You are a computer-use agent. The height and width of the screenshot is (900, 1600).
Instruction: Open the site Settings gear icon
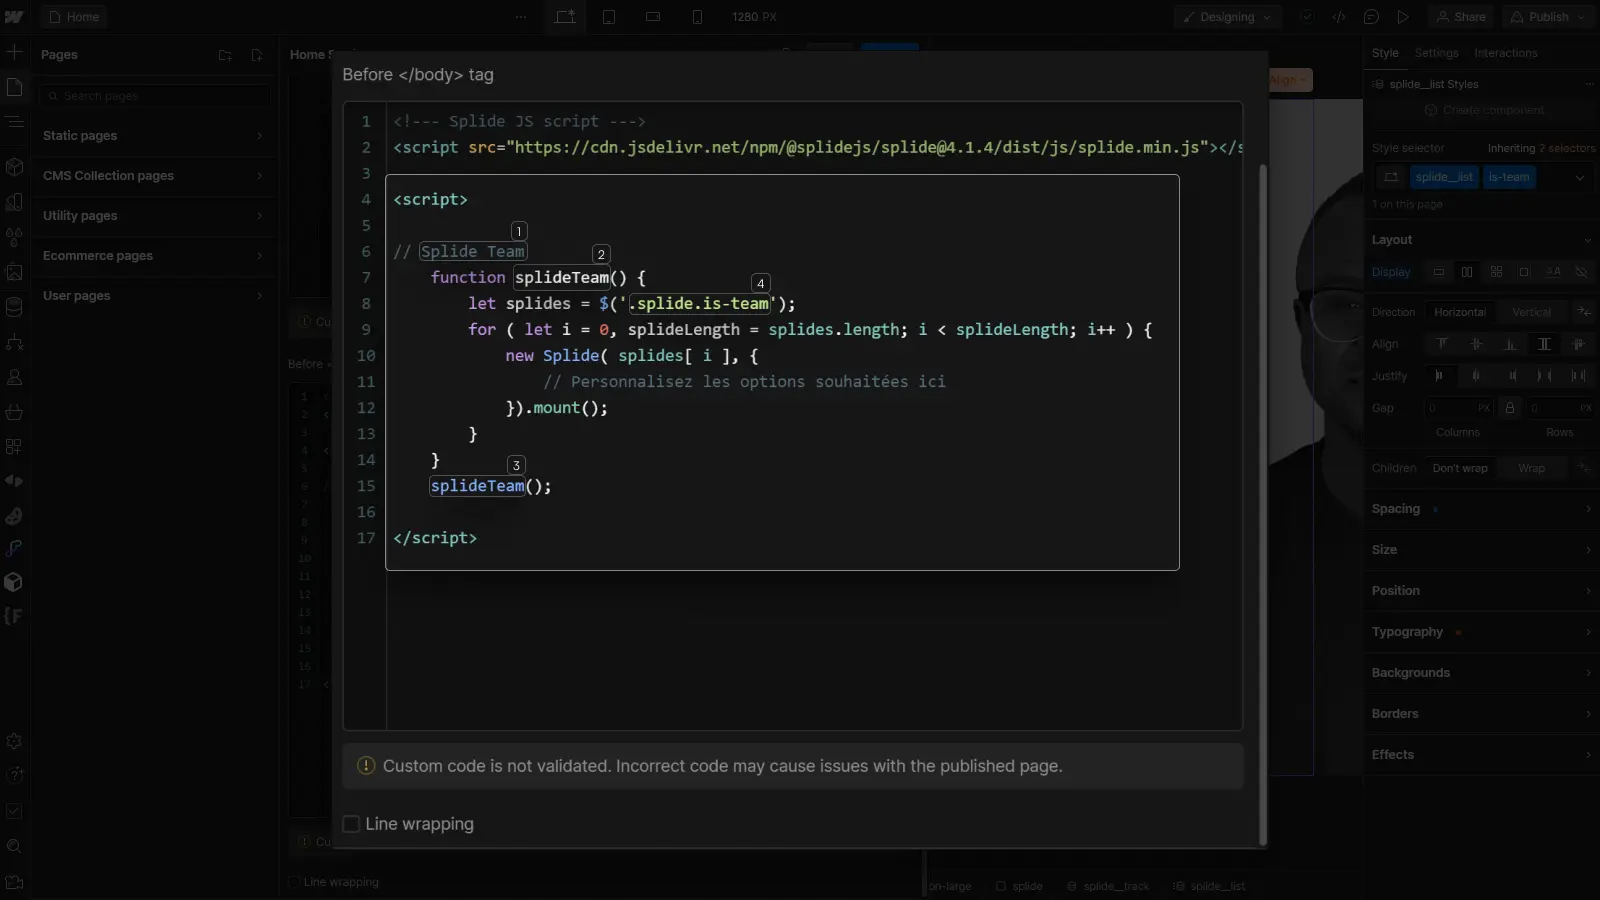[x=14, y=741]
